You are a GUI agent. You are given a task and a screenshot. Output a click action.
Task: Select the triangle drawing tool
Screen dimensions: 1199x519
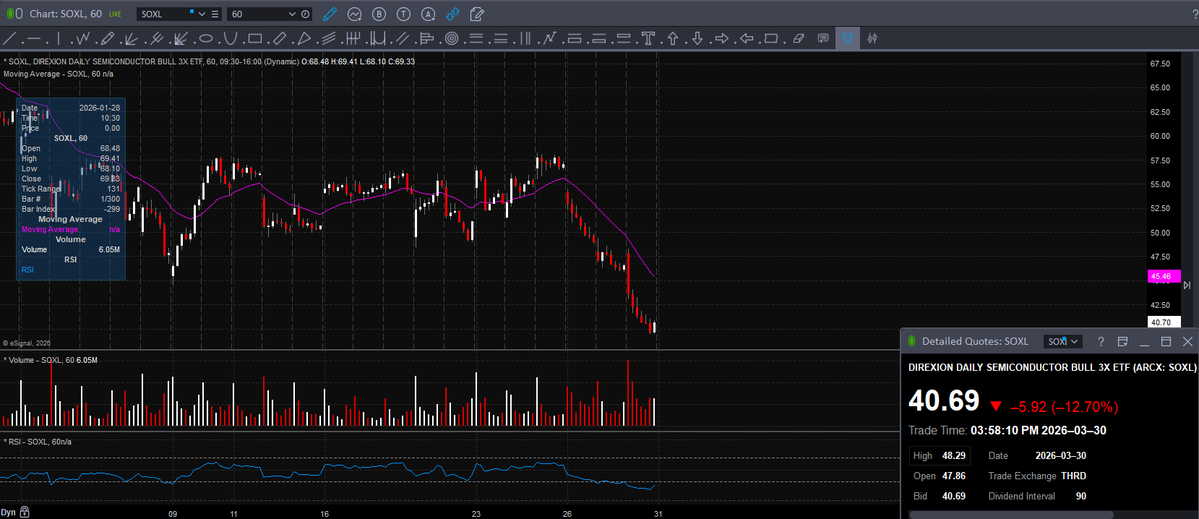[304, 38]
